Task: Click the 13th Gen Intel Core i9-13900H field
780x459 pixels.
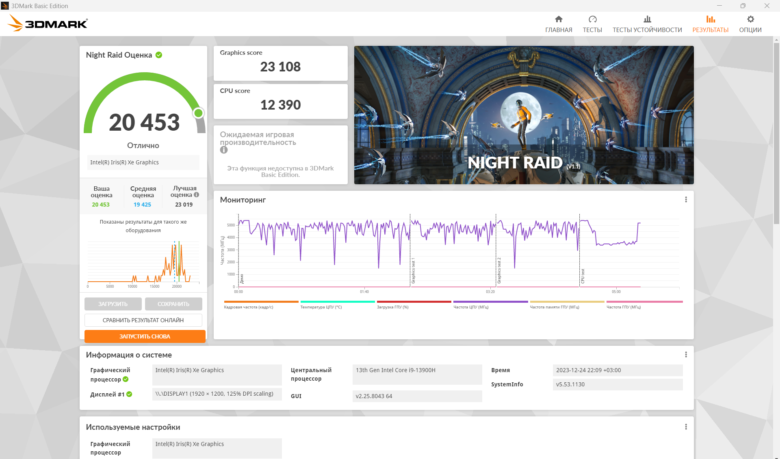Action: (417, 374)
